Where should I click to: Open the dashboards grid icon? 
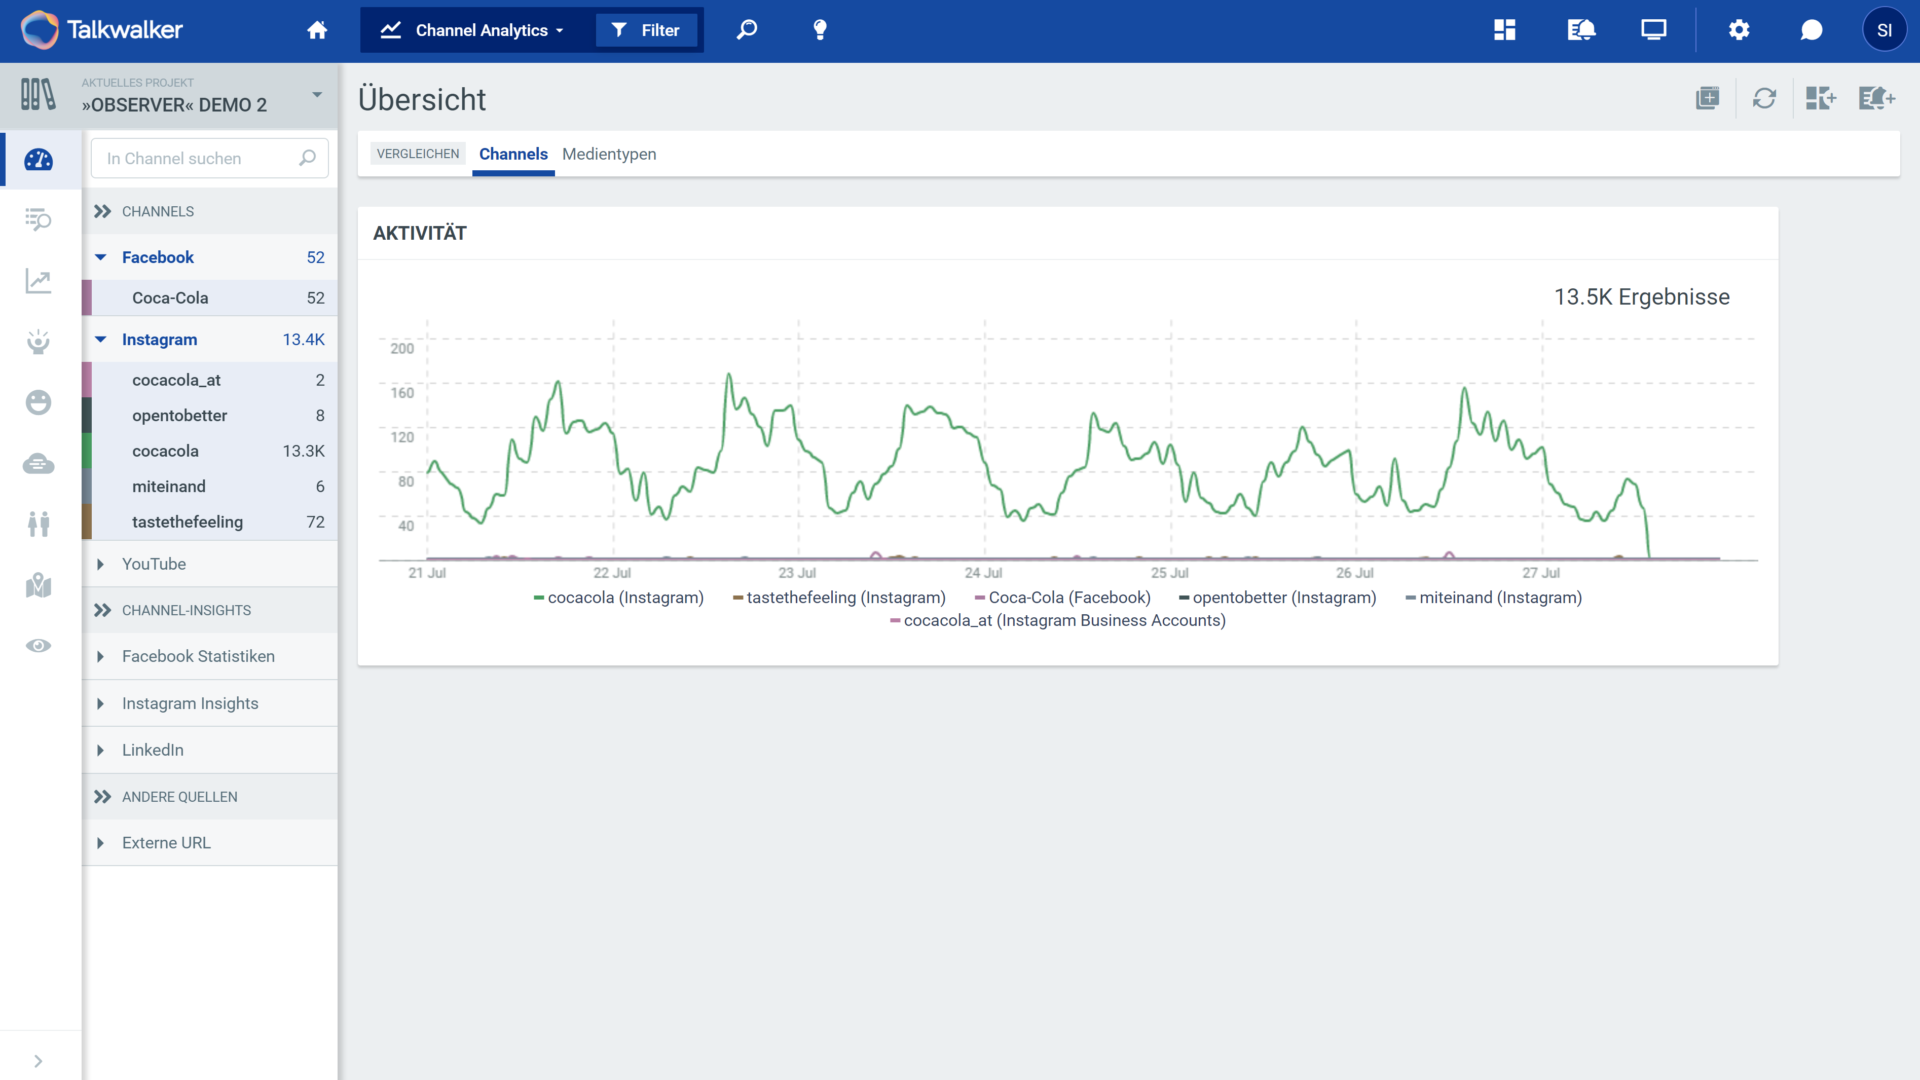[1505, 30]
